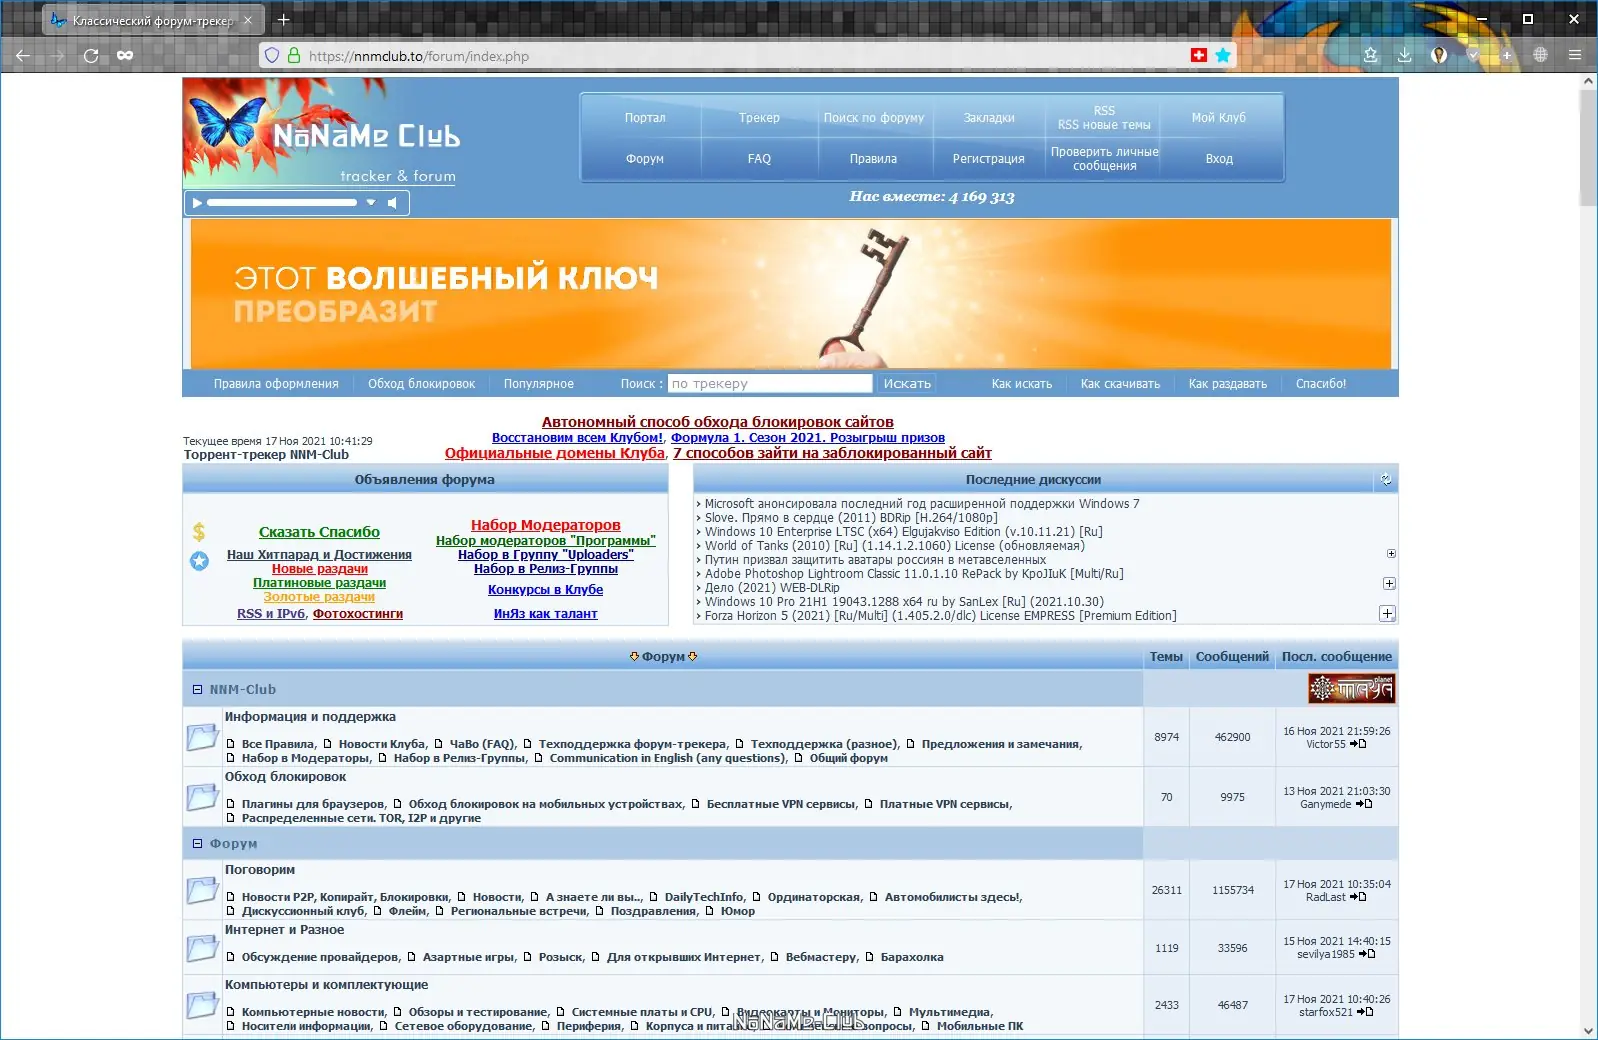Go back using the browser back arrow
Screen dimensions: 1598x1040
click(x=23, y=56)
